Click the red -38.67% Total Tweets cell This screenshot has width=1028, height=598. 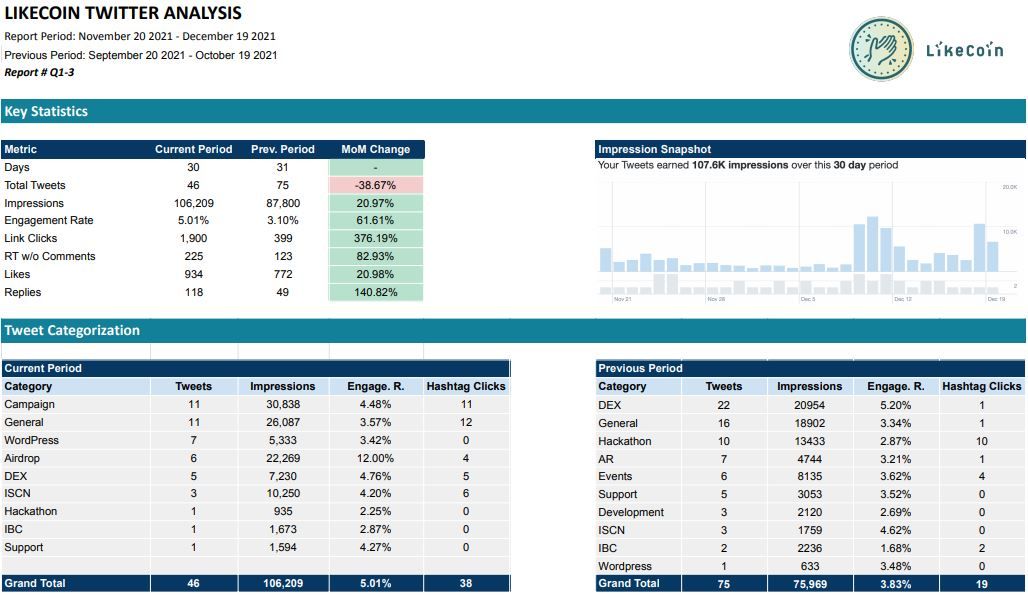coord(376,186)
